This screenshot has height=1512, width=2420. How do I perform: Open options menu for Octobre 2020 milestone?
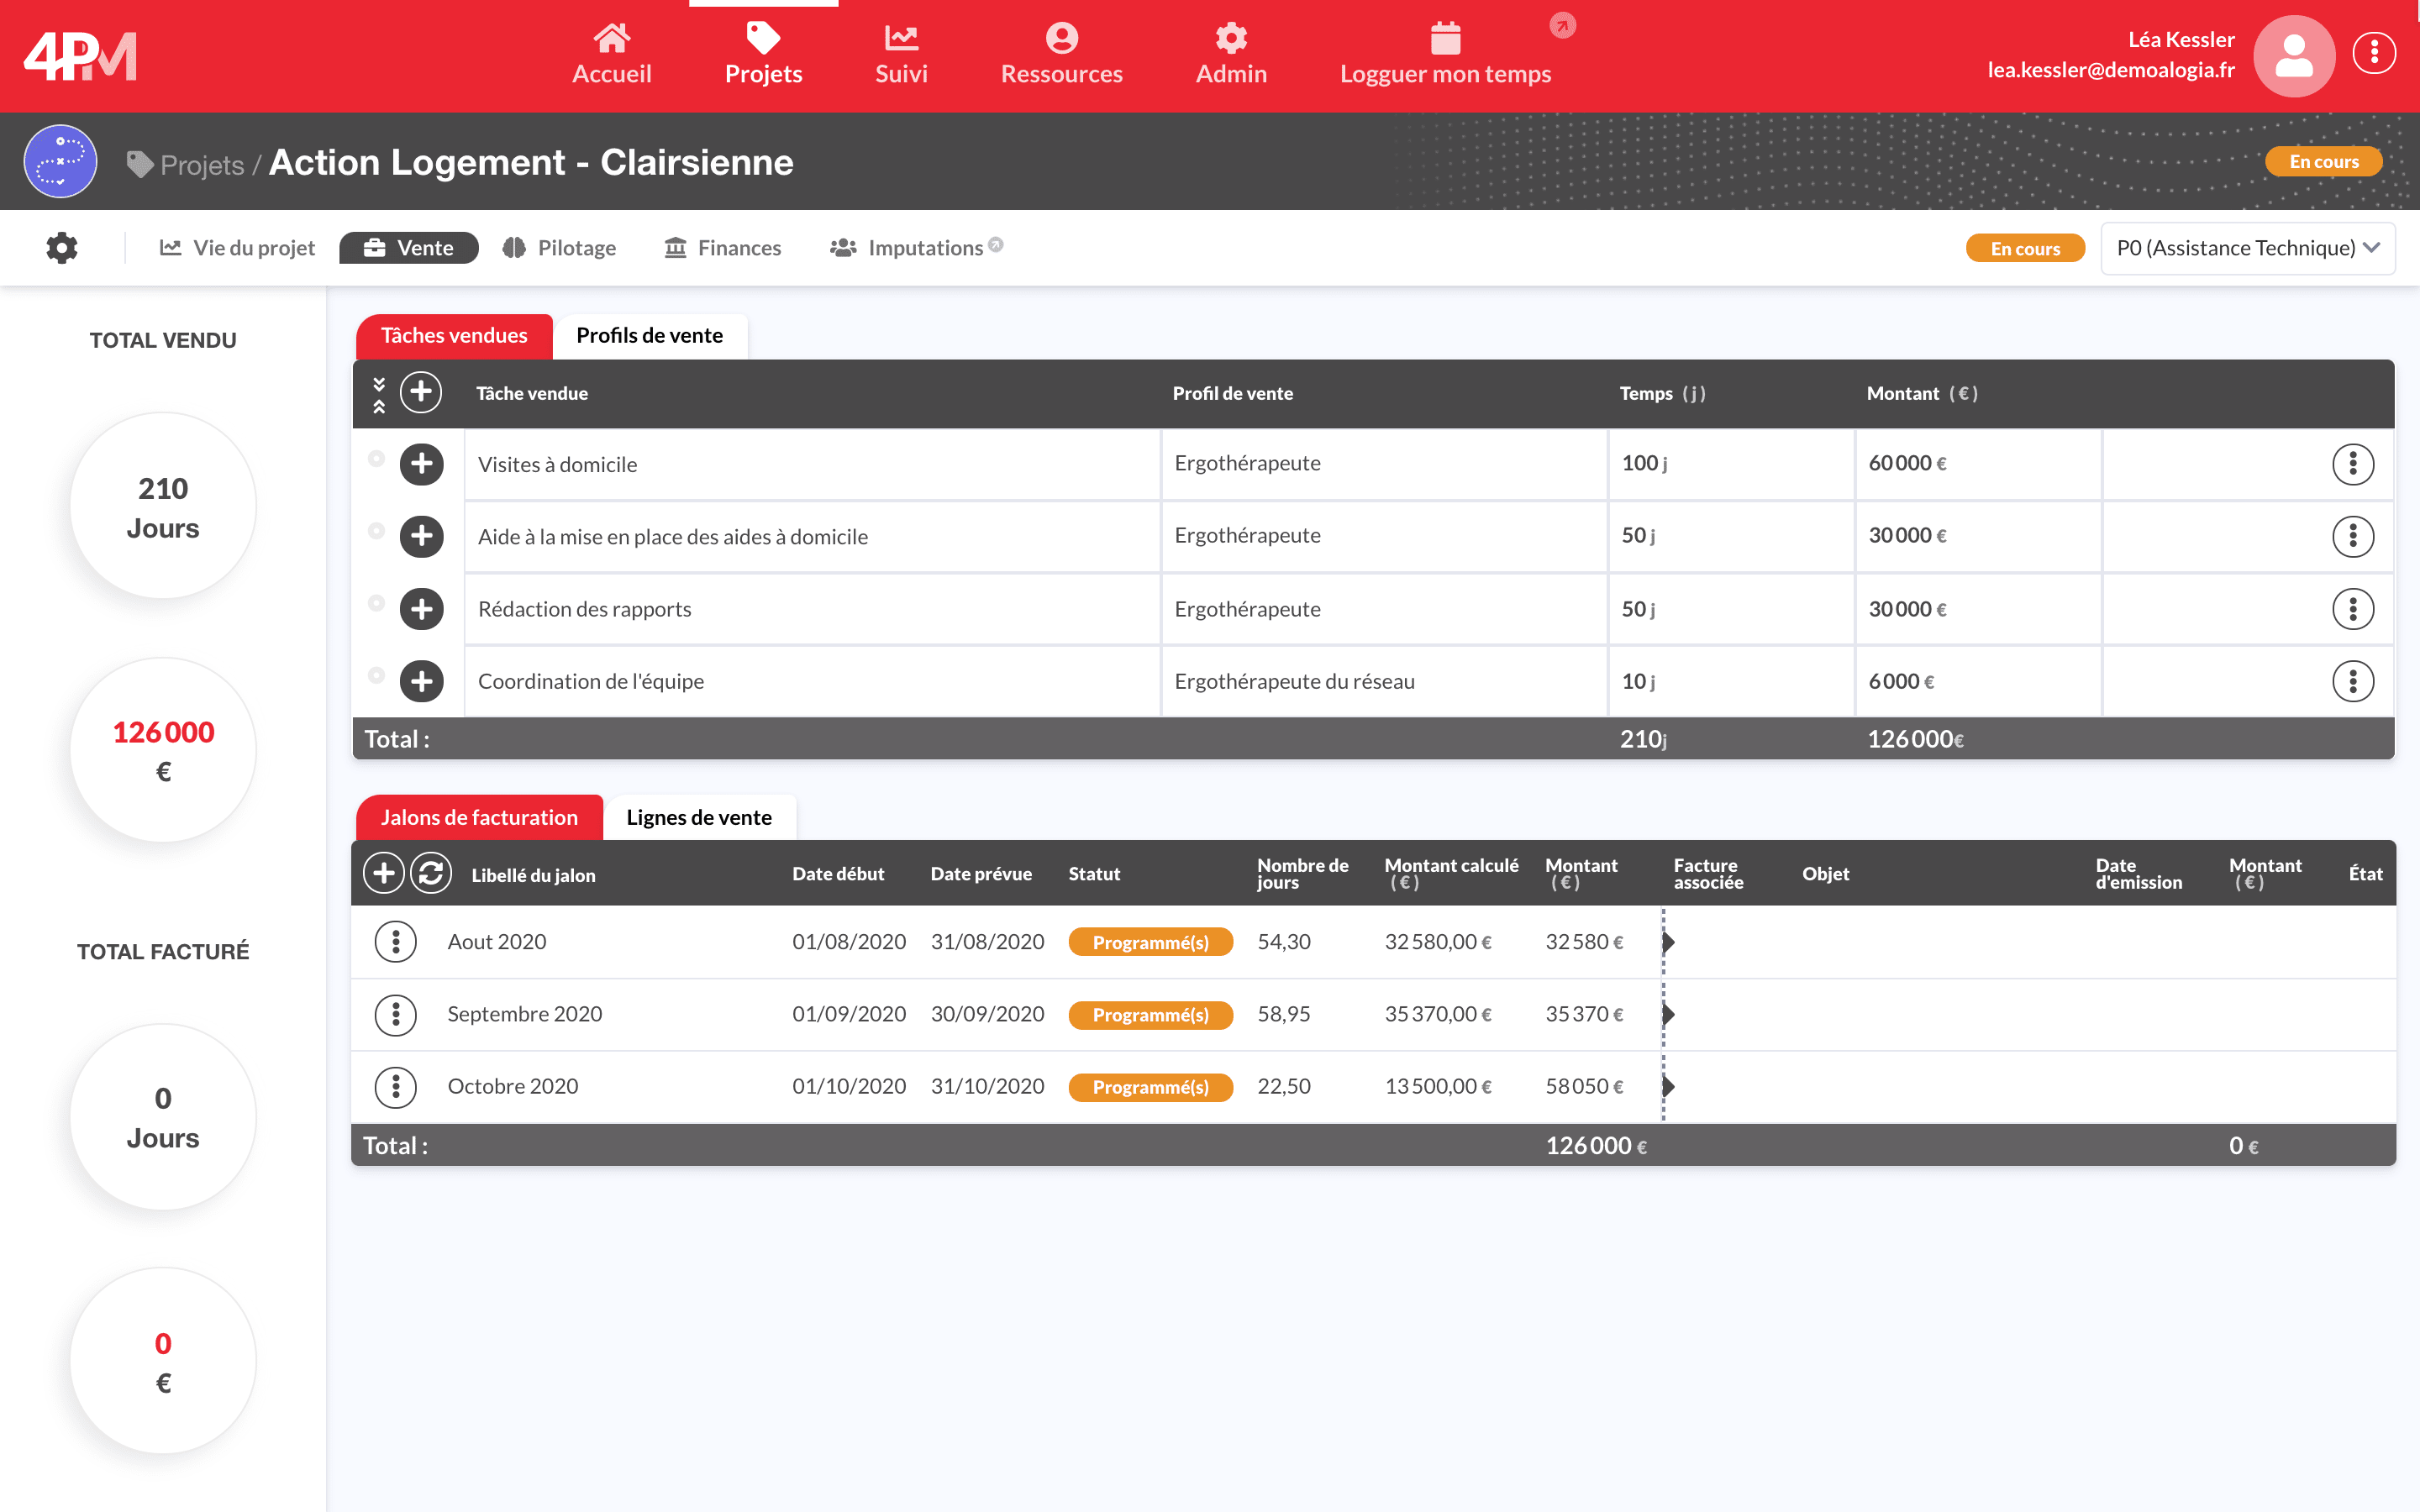pyautogui.click(x=395, y=1086)
